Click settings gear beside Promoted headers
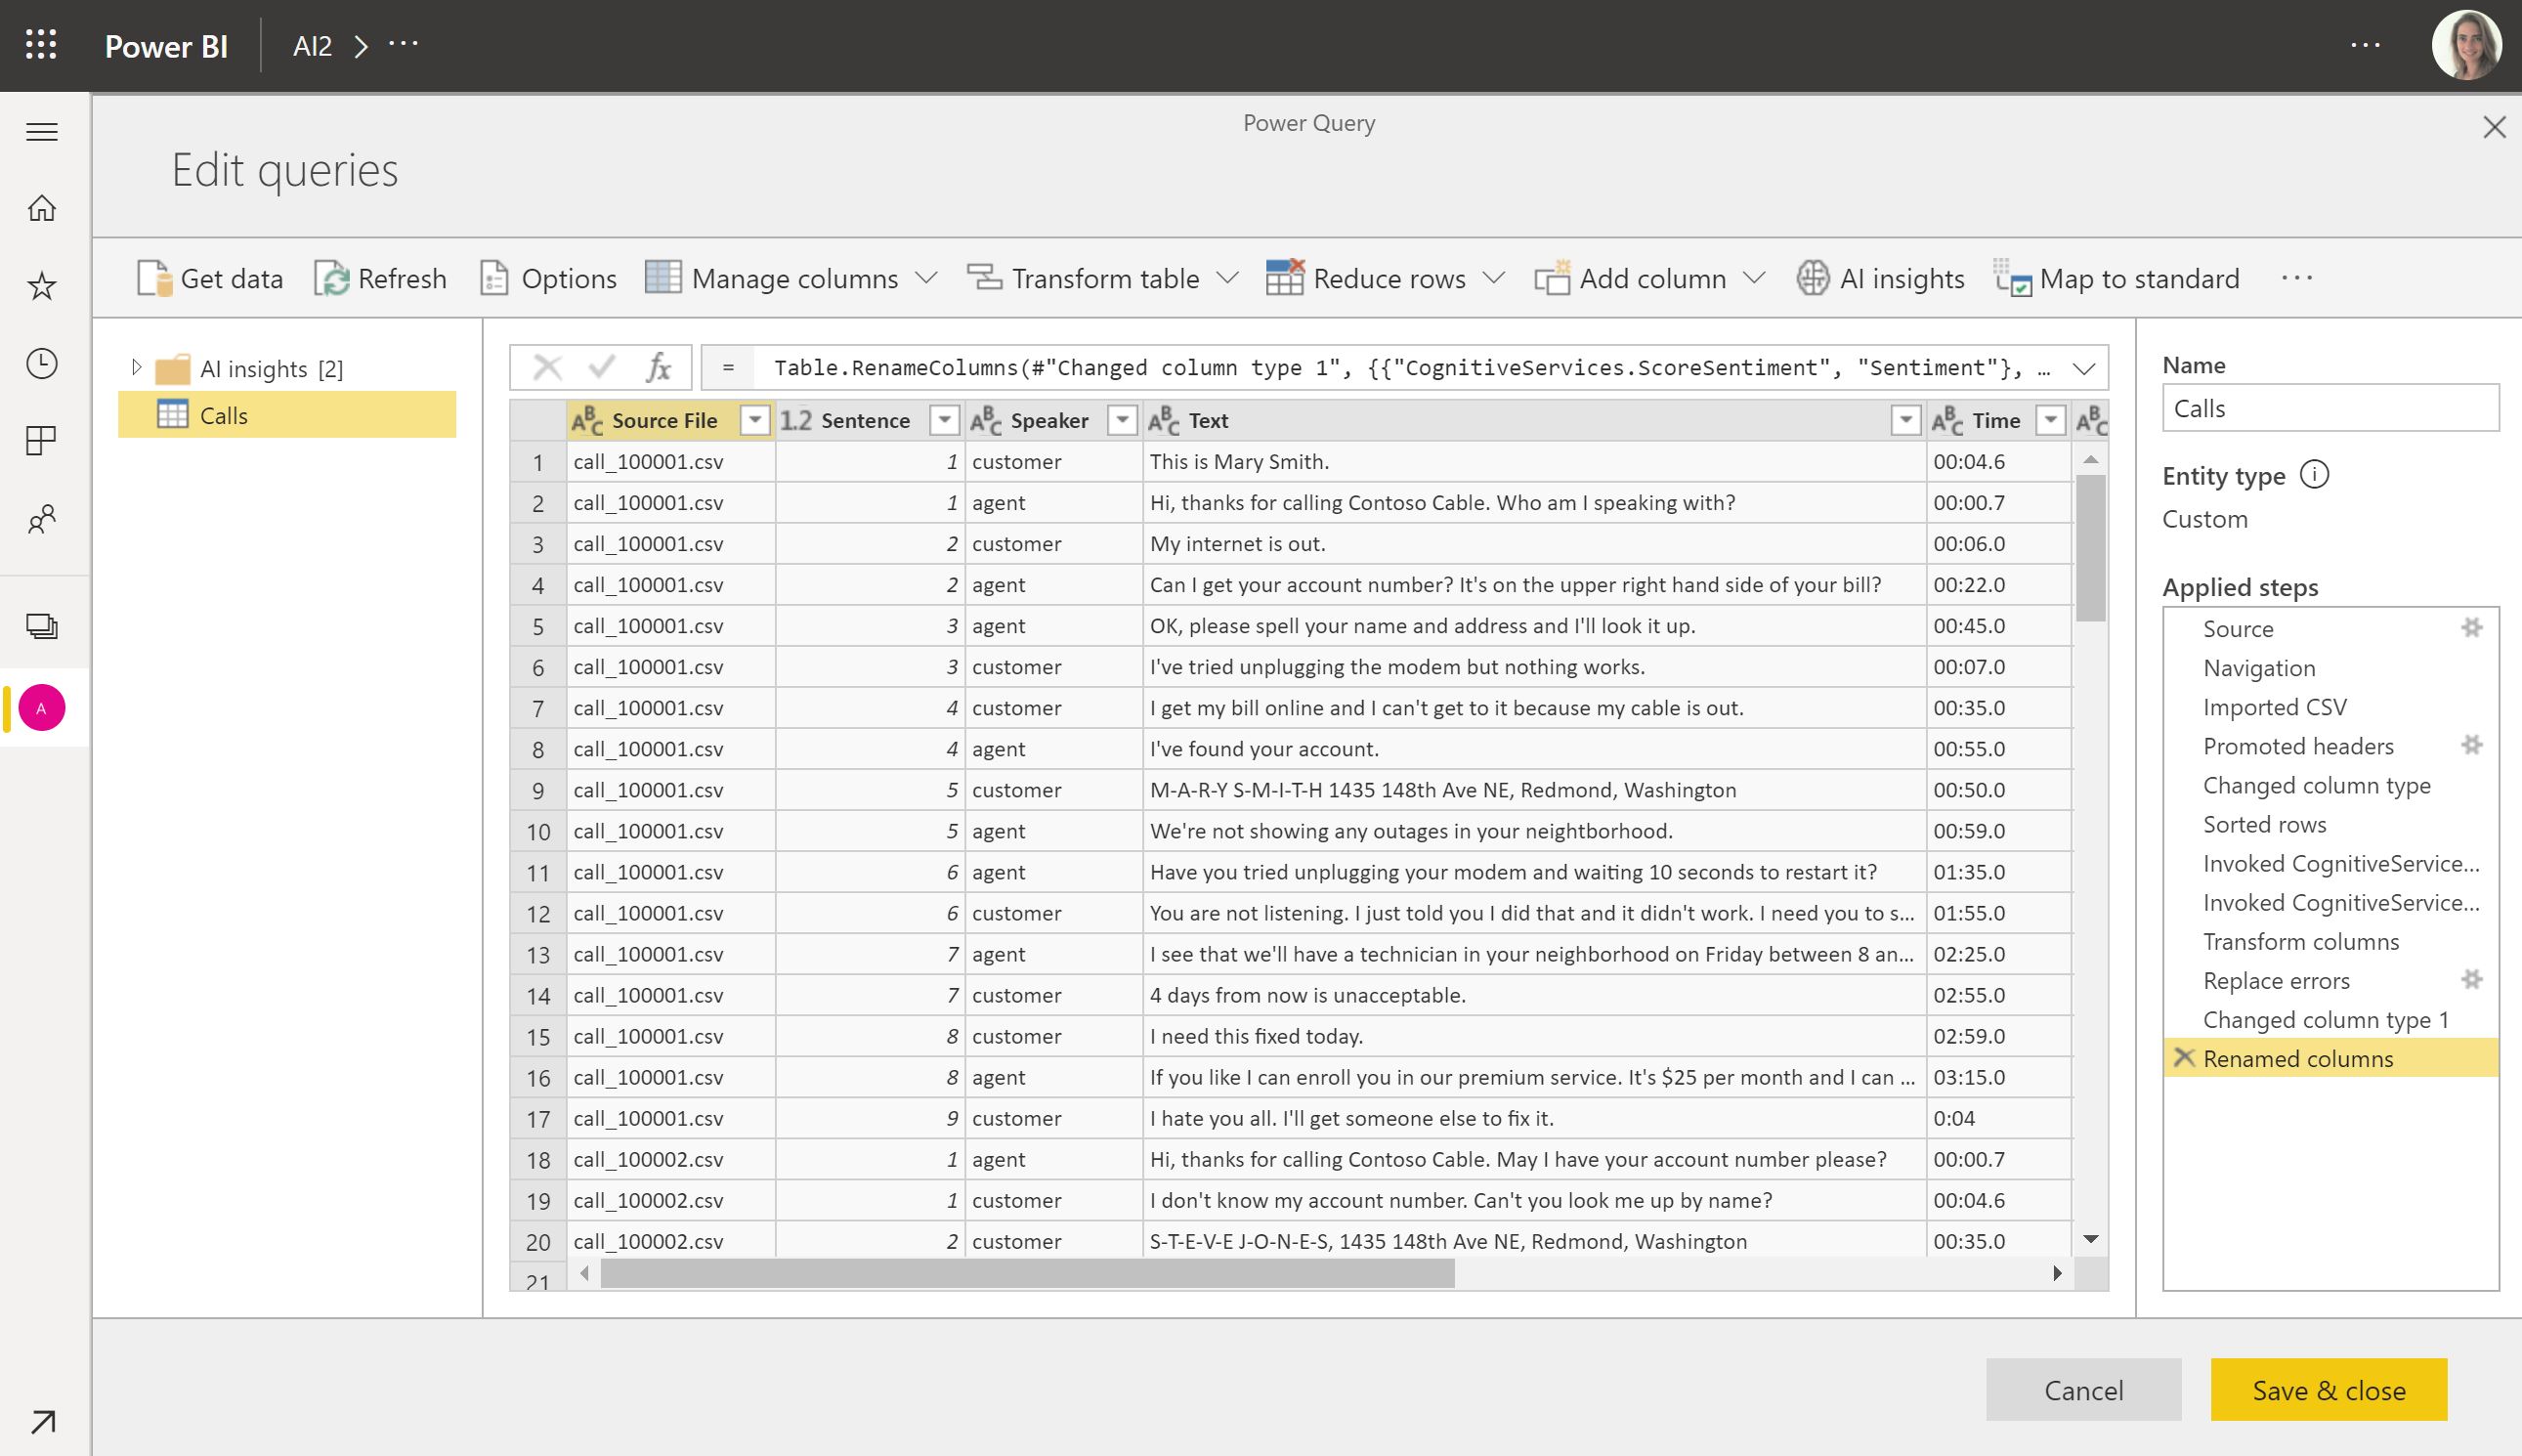 click(2471, 745)
